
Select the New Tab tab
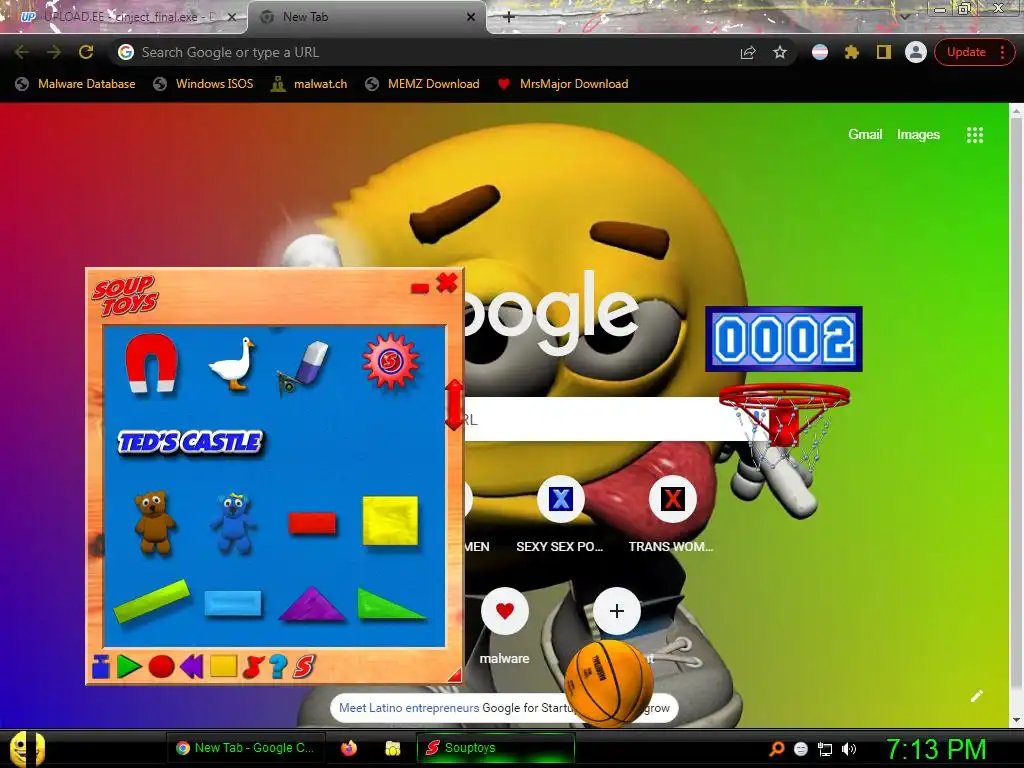pos(367,17)
